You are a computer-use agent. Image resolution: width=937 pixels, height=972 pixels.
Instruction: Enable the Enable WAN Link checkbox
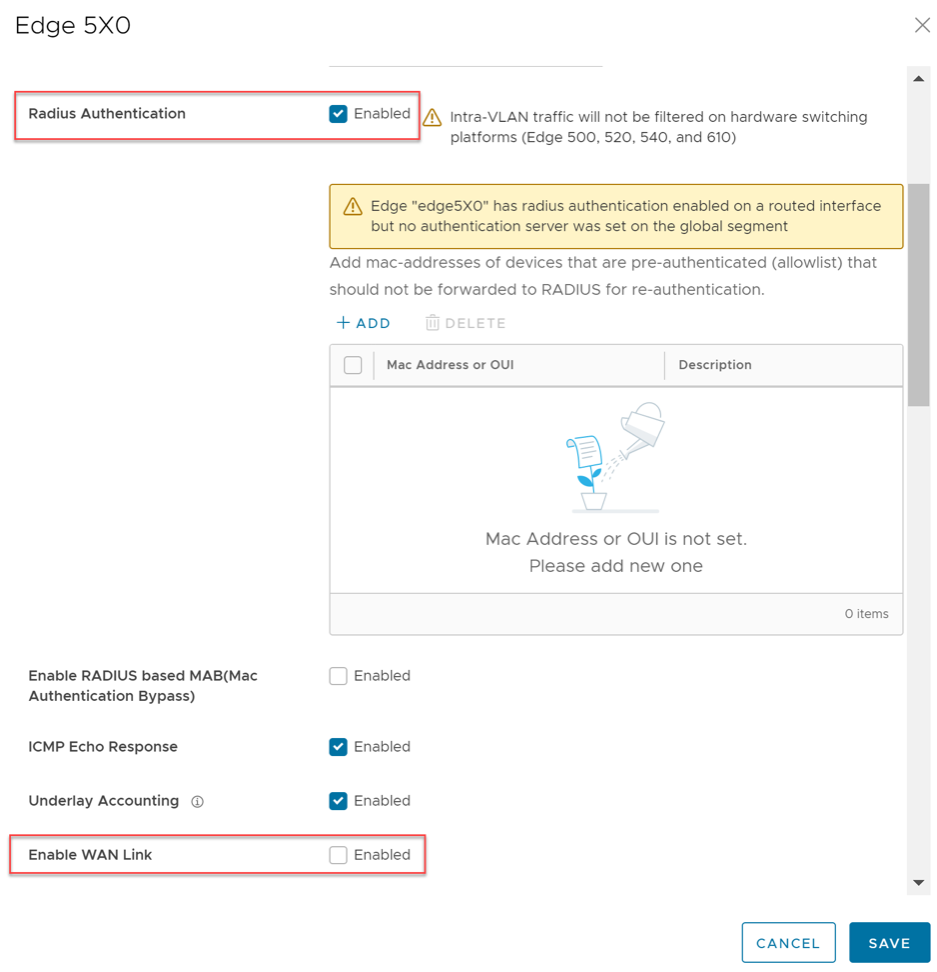(338, 854)
